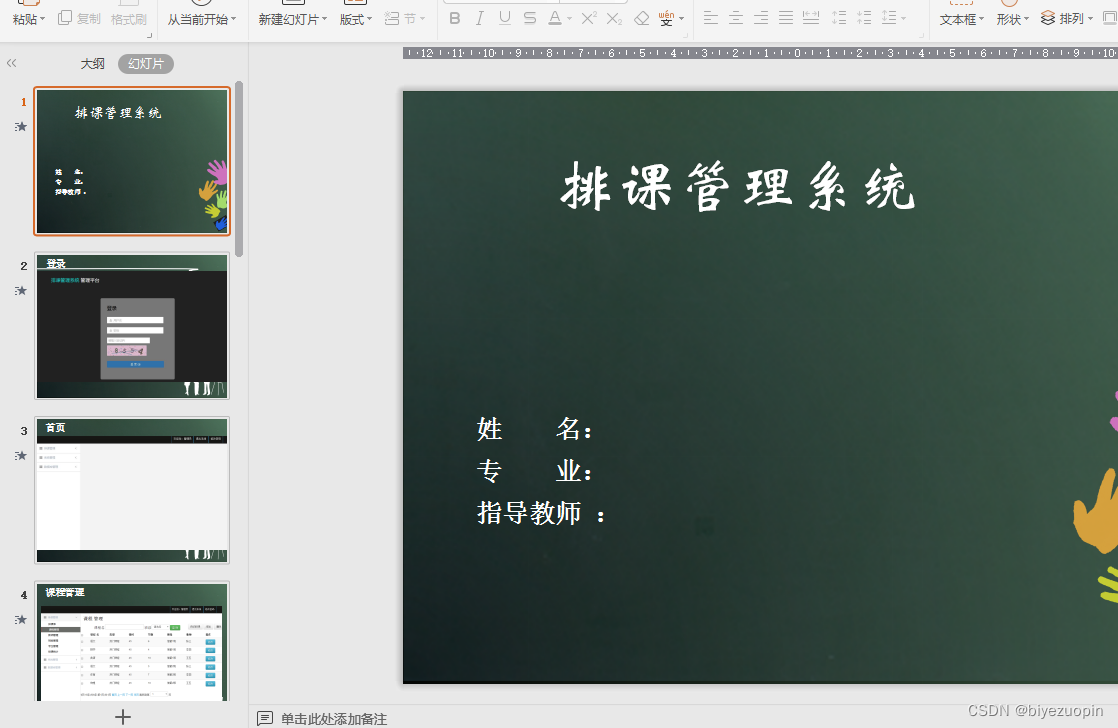Switch to the 大纲 outline tab
Image resolution: width=1118 pixels, height=728 pixels.
(92, 63)
